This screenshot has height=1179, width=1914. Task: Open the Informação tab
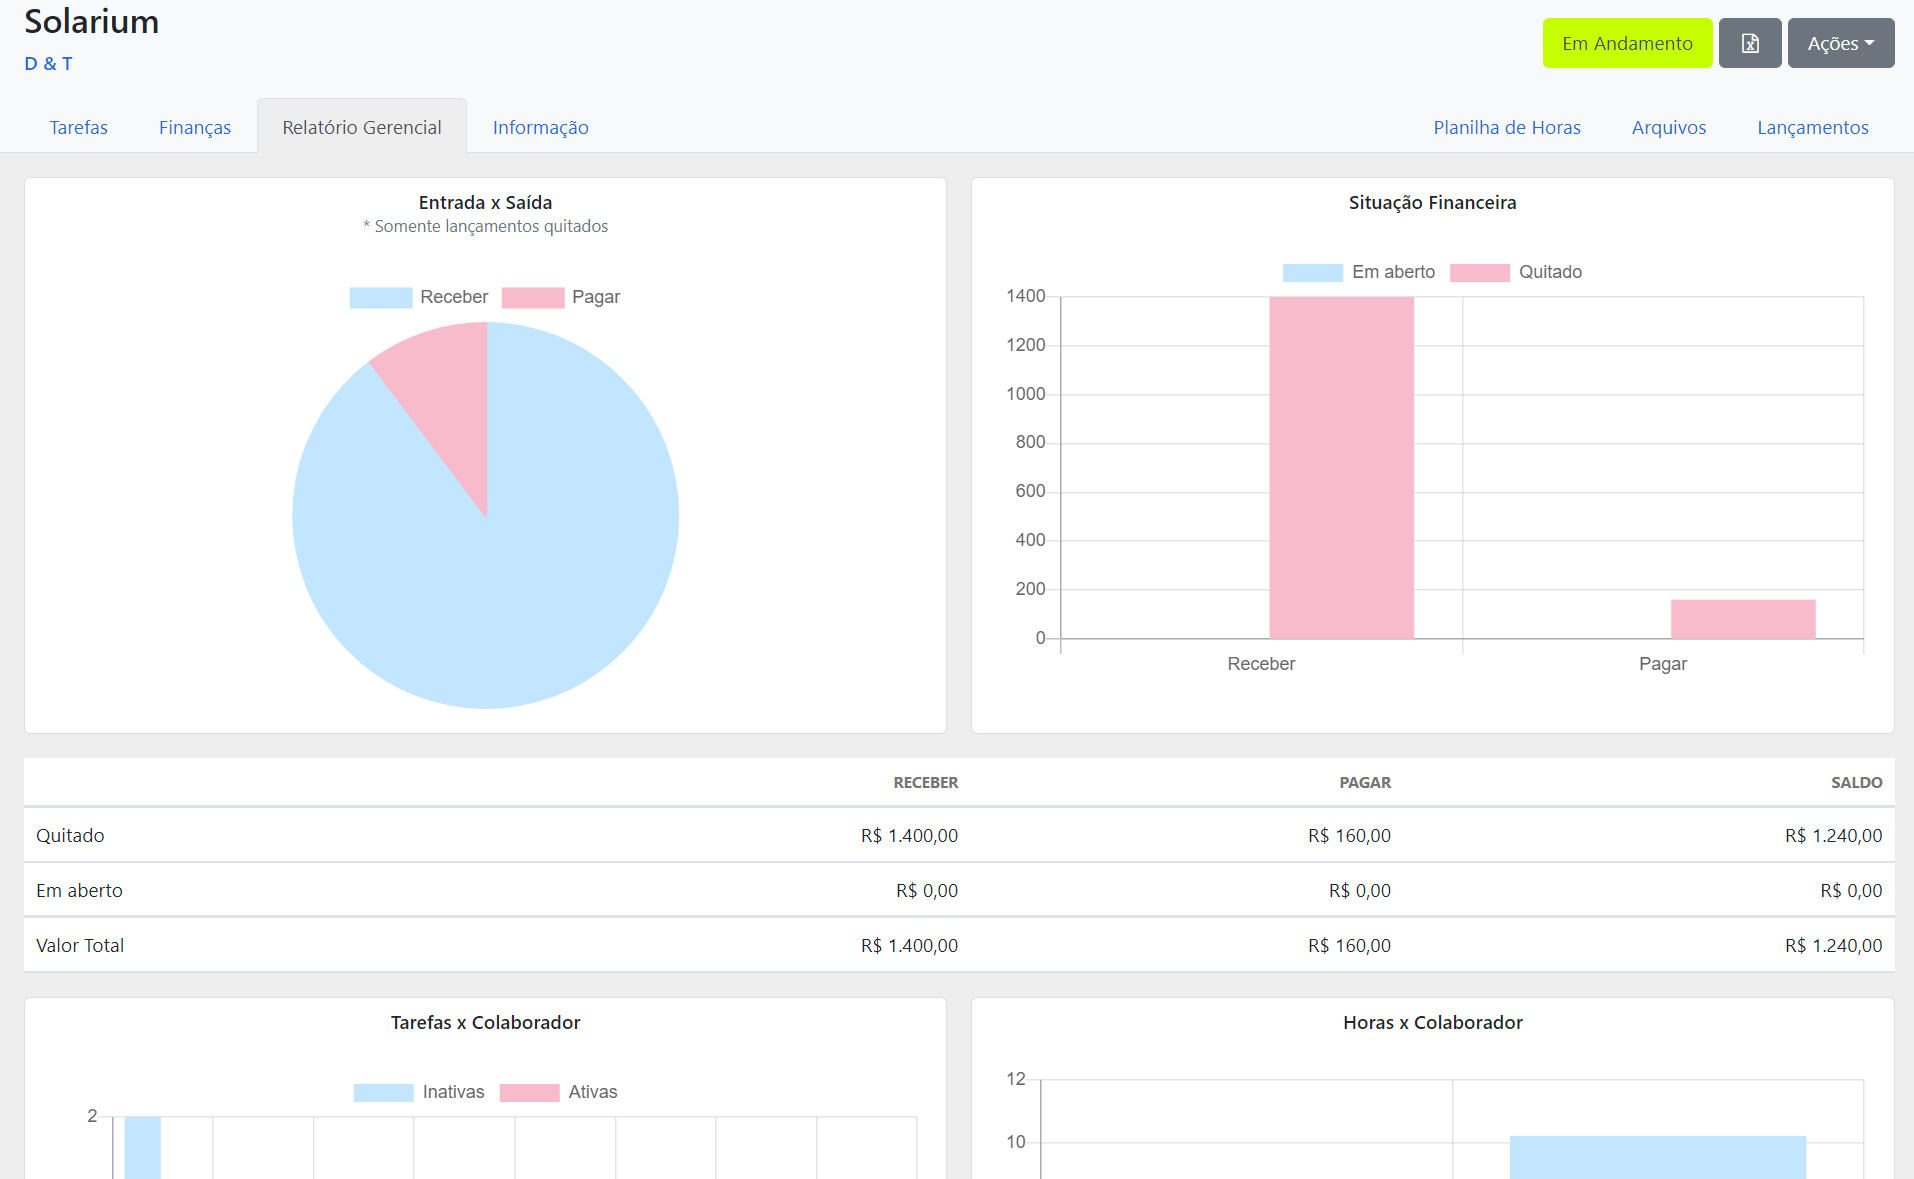point(541,127)
